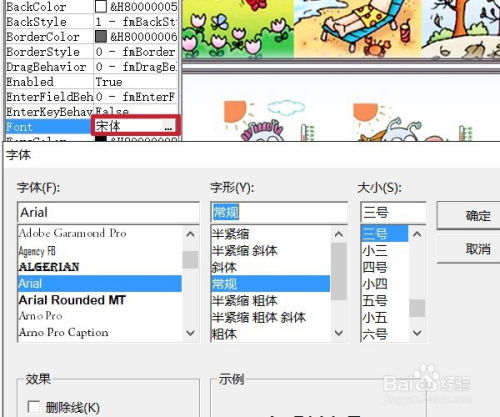Click style list scroll down arrow
Image resolution: width=500 pixels, height=417 pixels.
pos(339,332)
